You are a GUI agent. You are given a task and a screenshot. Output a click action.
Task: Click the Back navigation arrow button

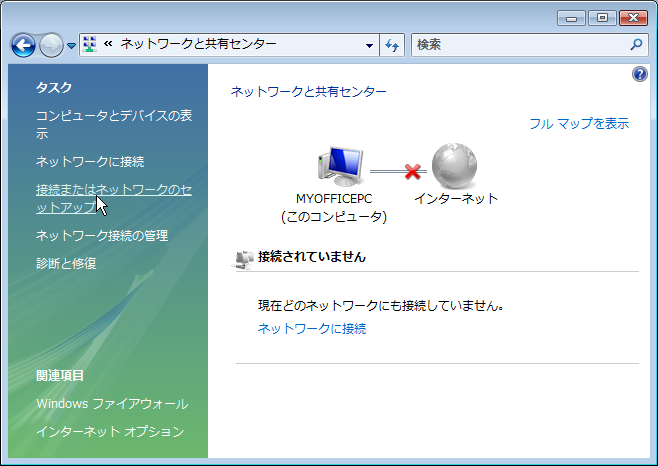click(x=23, y=45)
